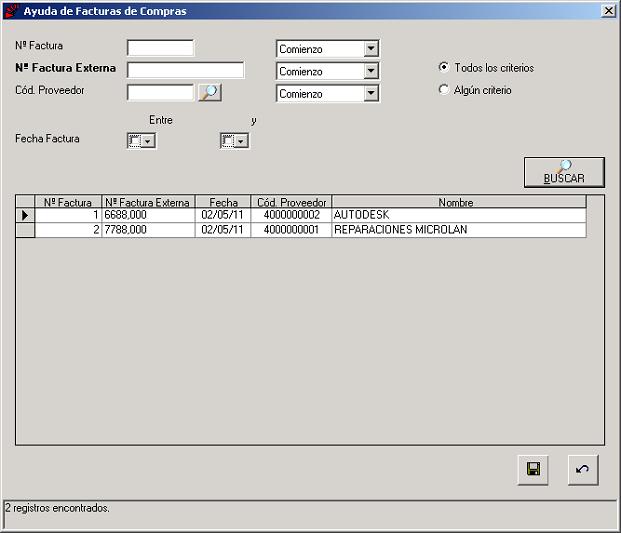Screen dimensions: 621x533
Task: Click cell 'REPARACIONES MICROLAN'
Action: pyautogui.click(x=459, y=230)
